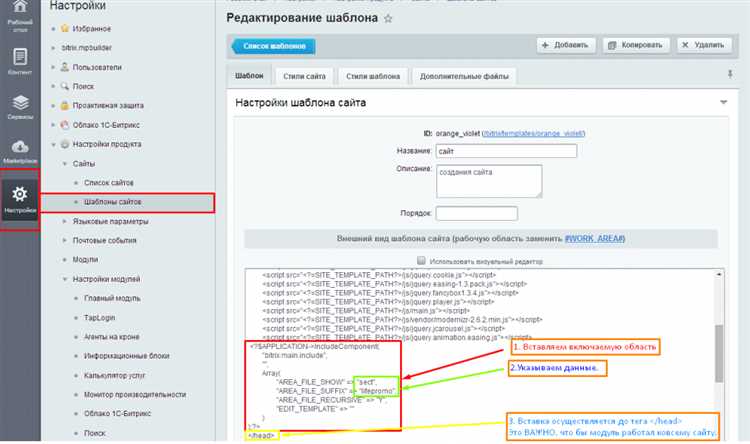Switch to the Стили сайта tab
Screen dimensions: 750x444
[x=304, y=76]
